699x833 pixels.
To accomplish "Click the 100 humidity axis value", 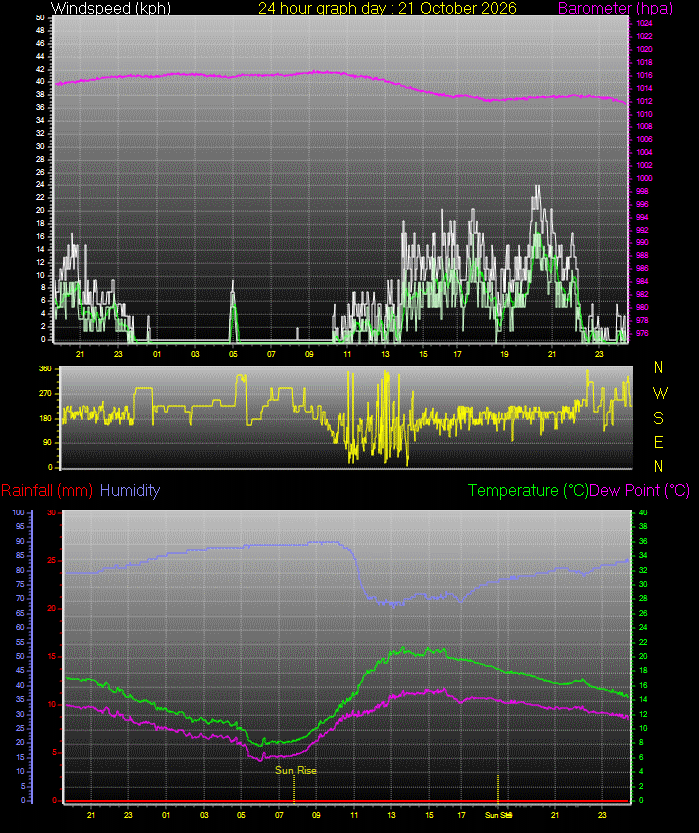I will [18, 513].
